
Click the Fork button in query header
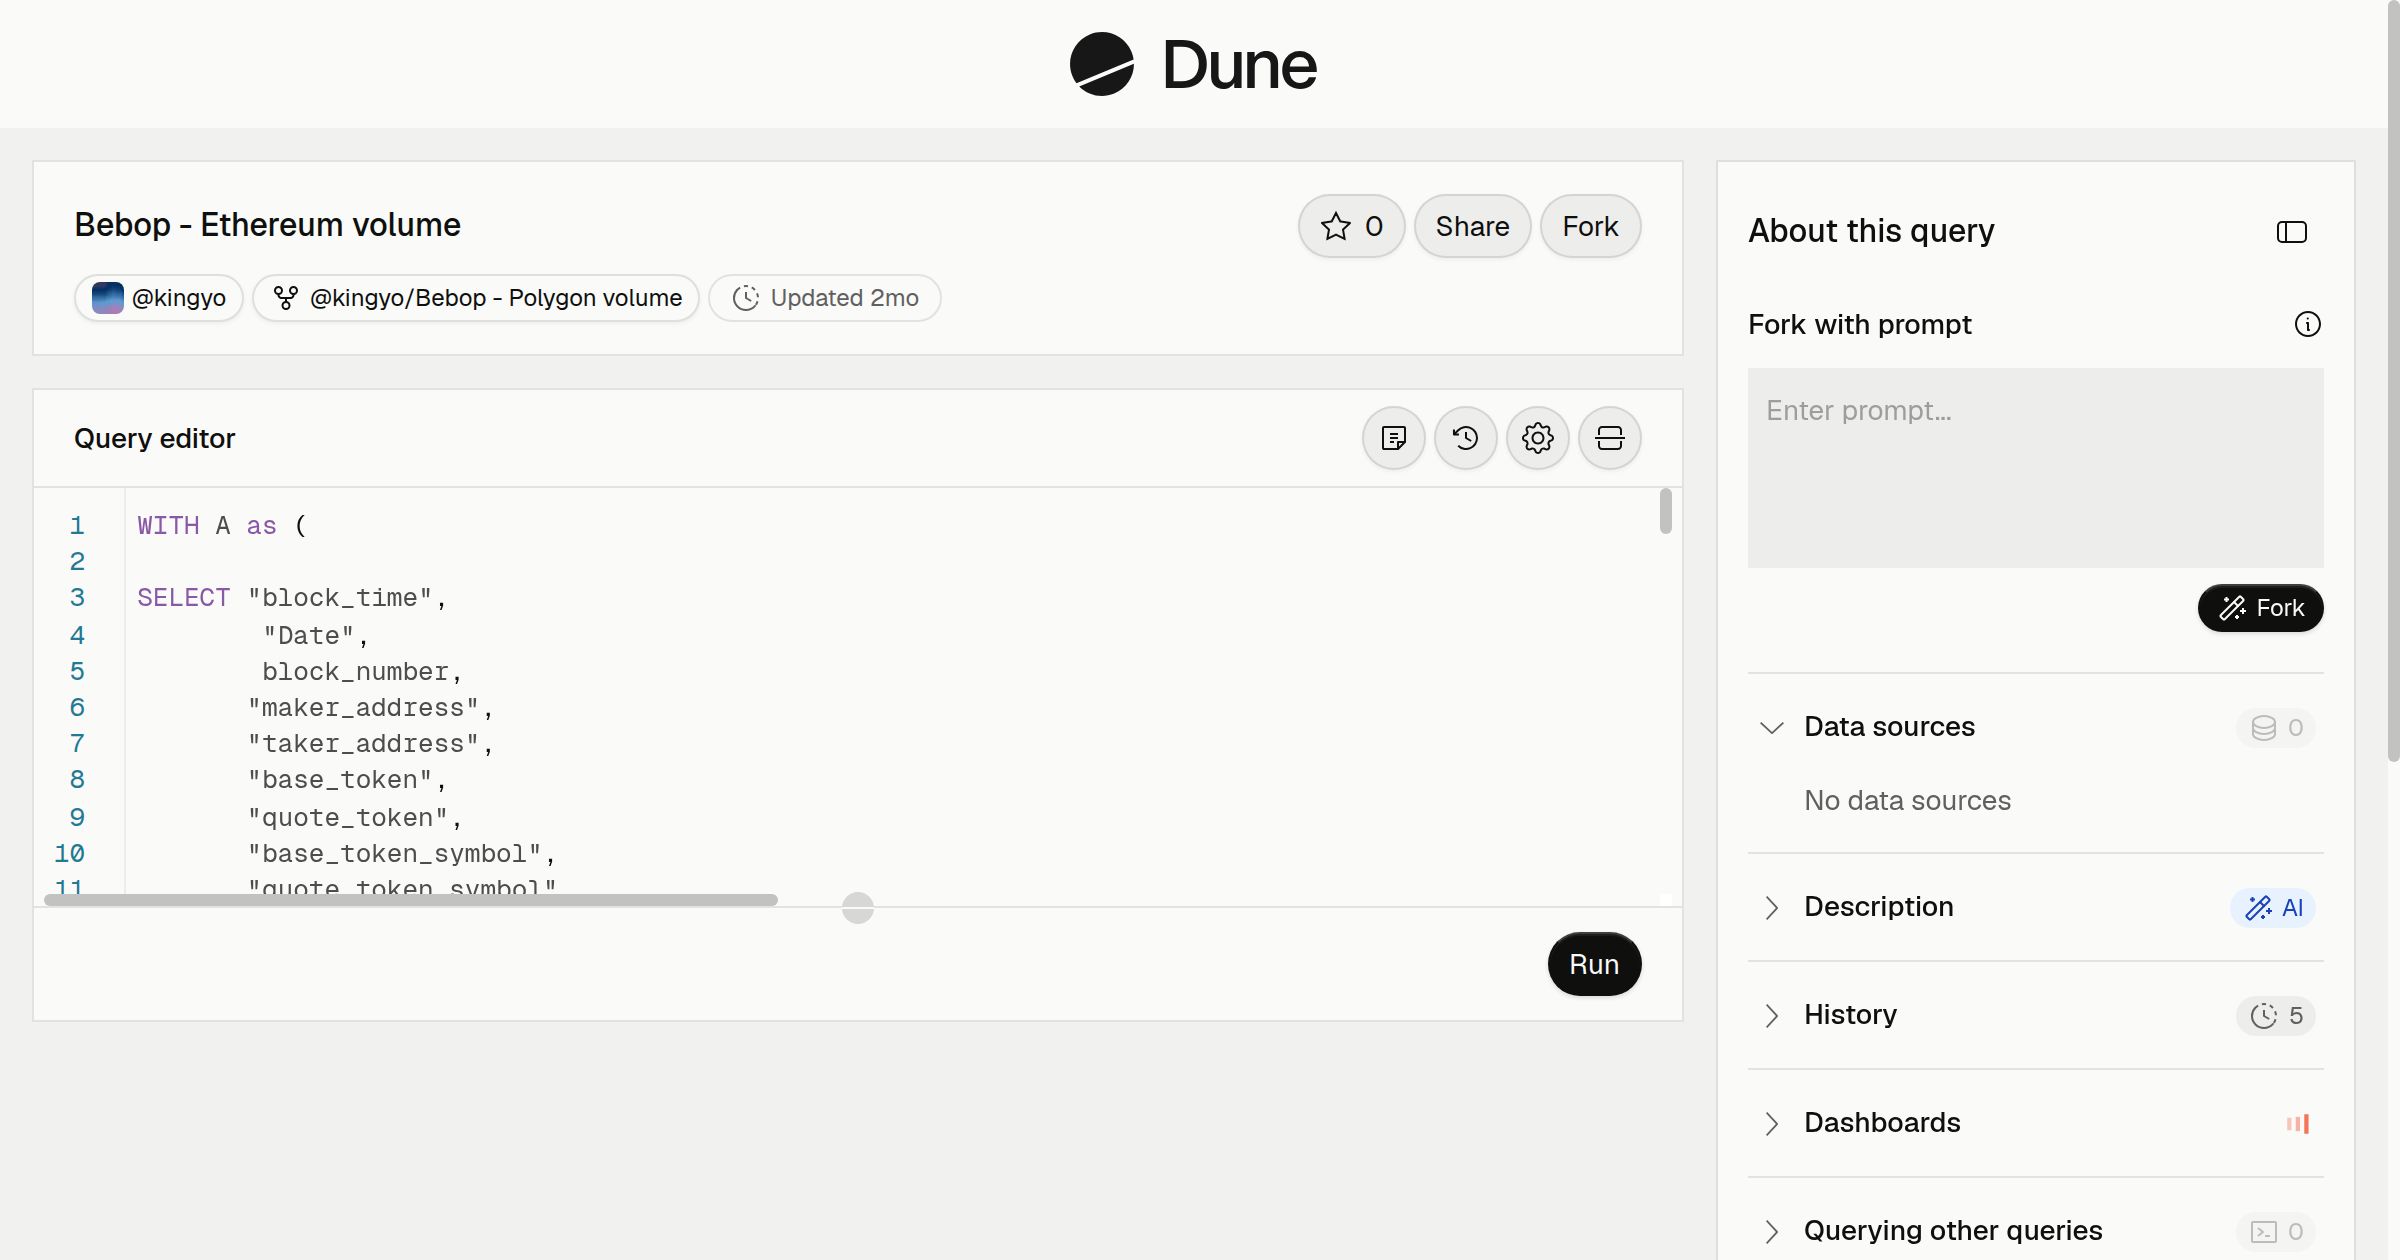pyautogui.click(x=1591, y=226)
